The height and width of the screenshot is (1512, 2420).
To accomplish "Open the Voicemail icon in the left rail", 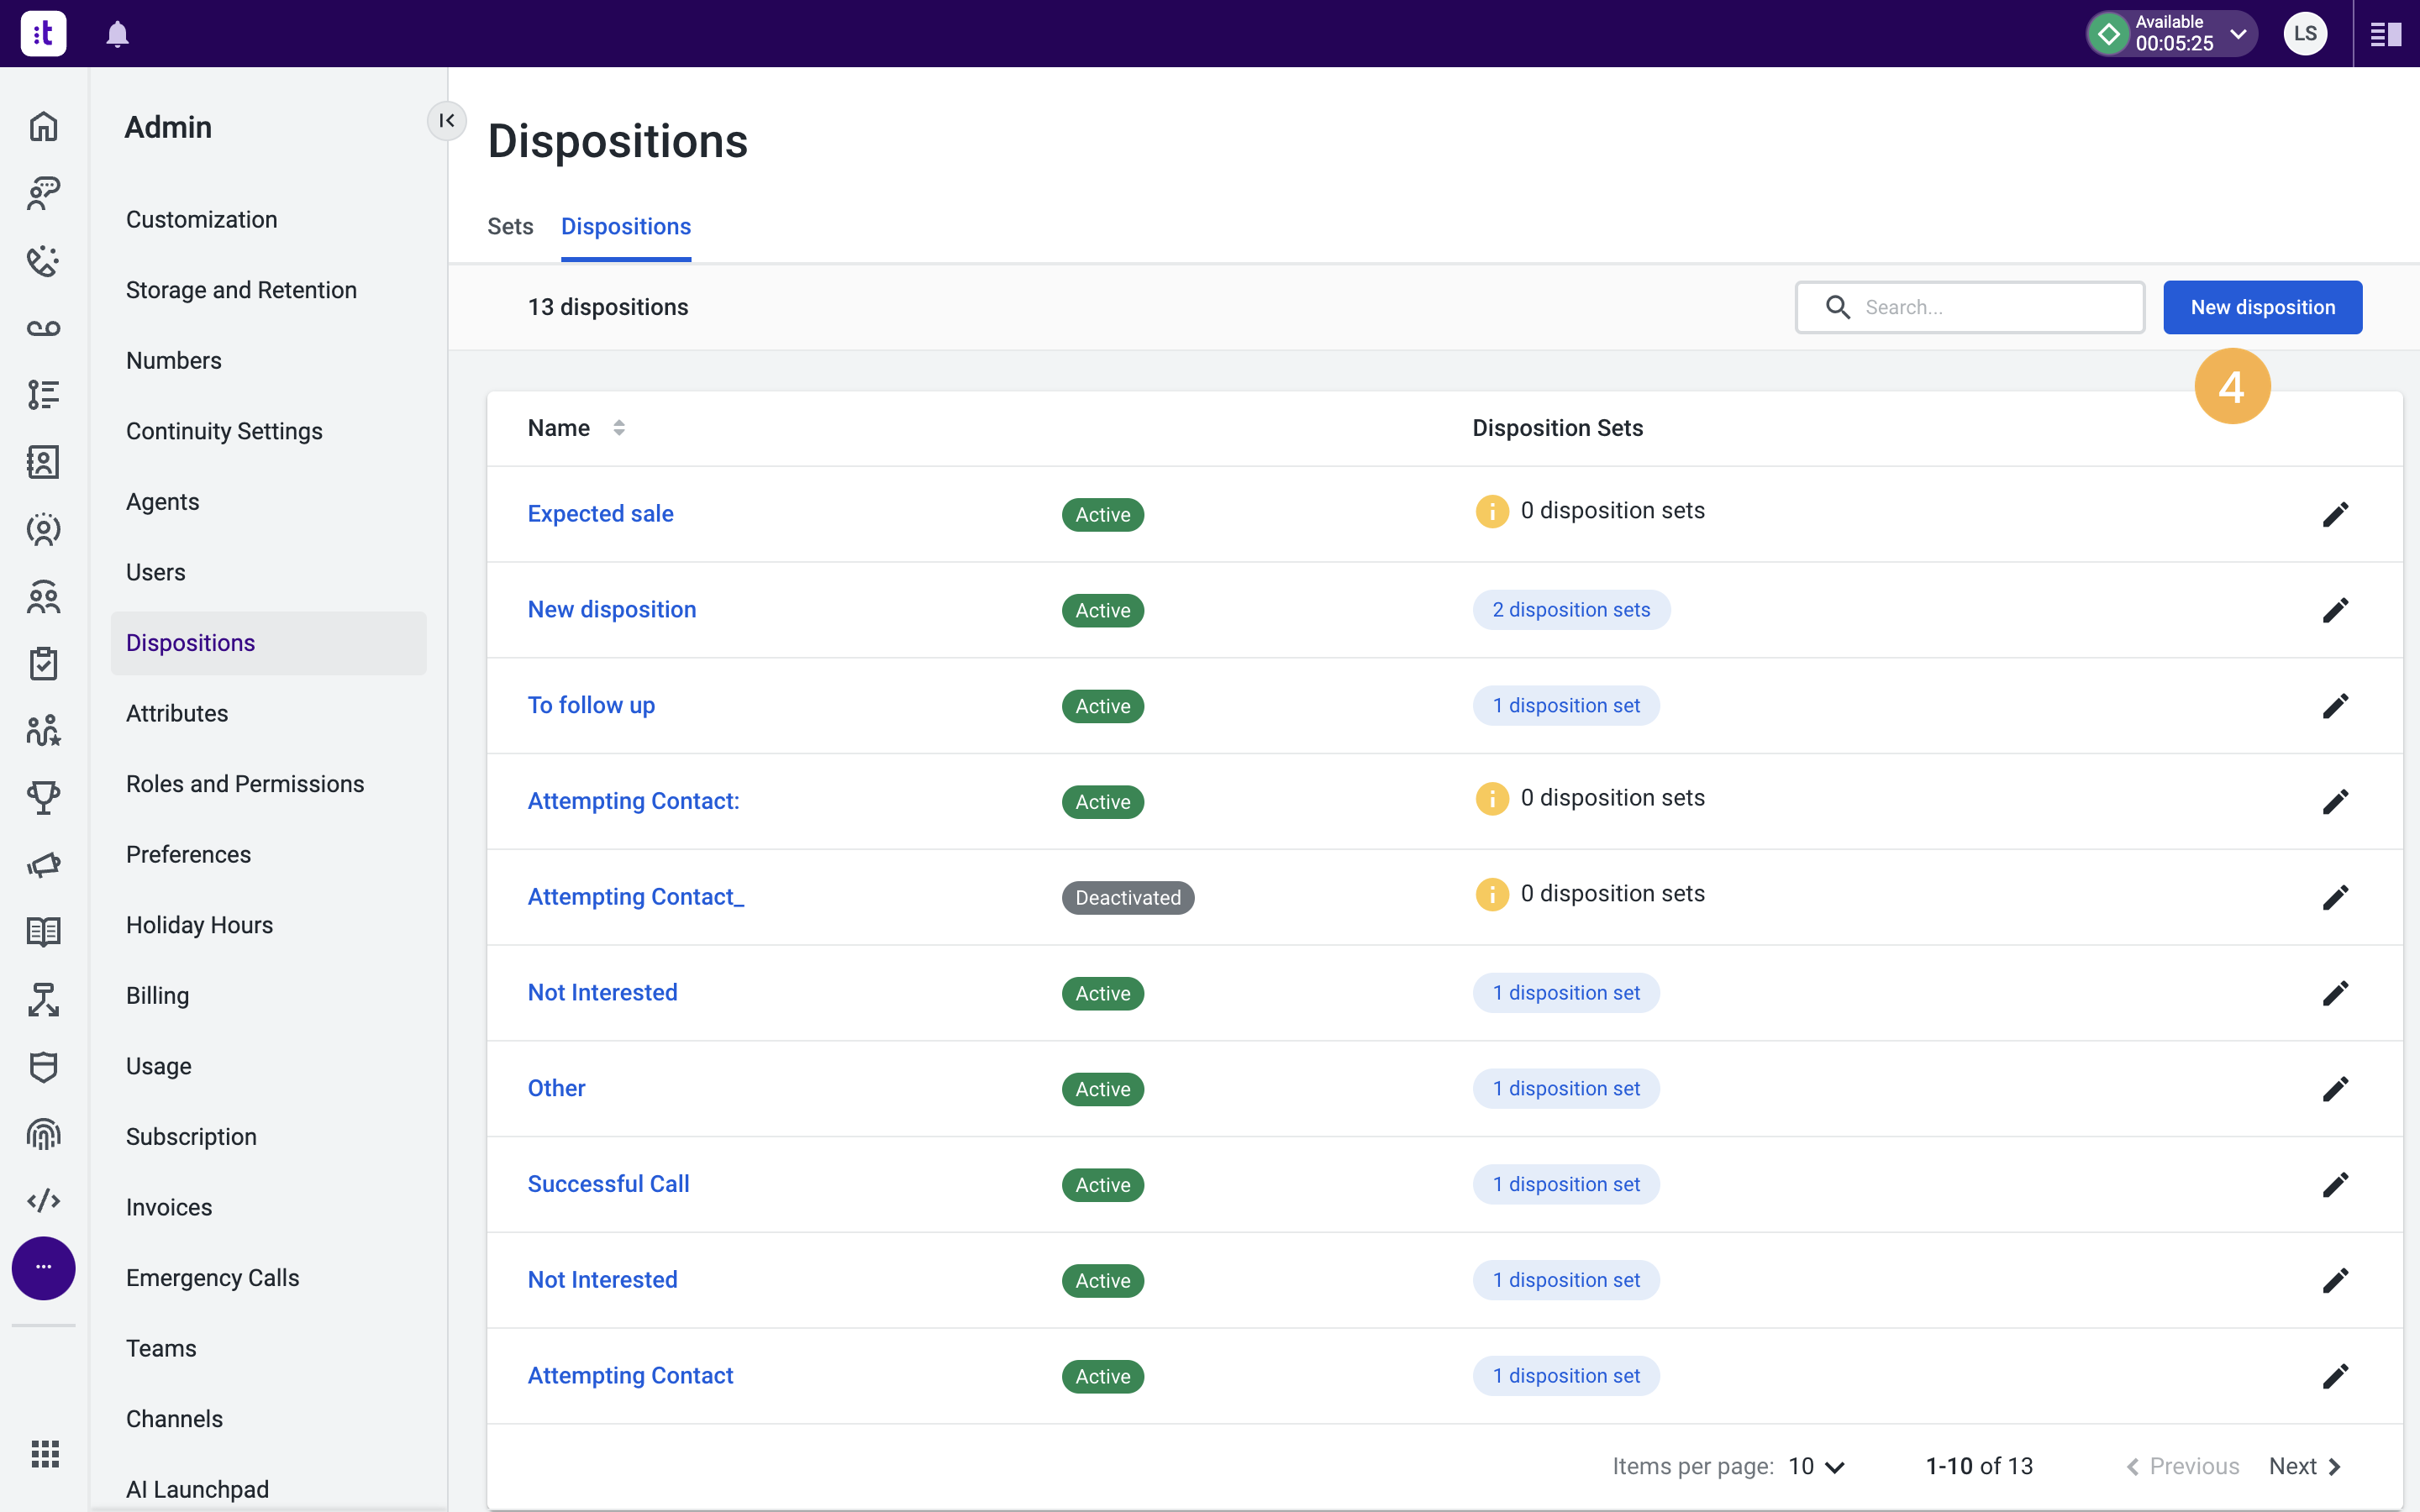I will [x=43, y=328].
